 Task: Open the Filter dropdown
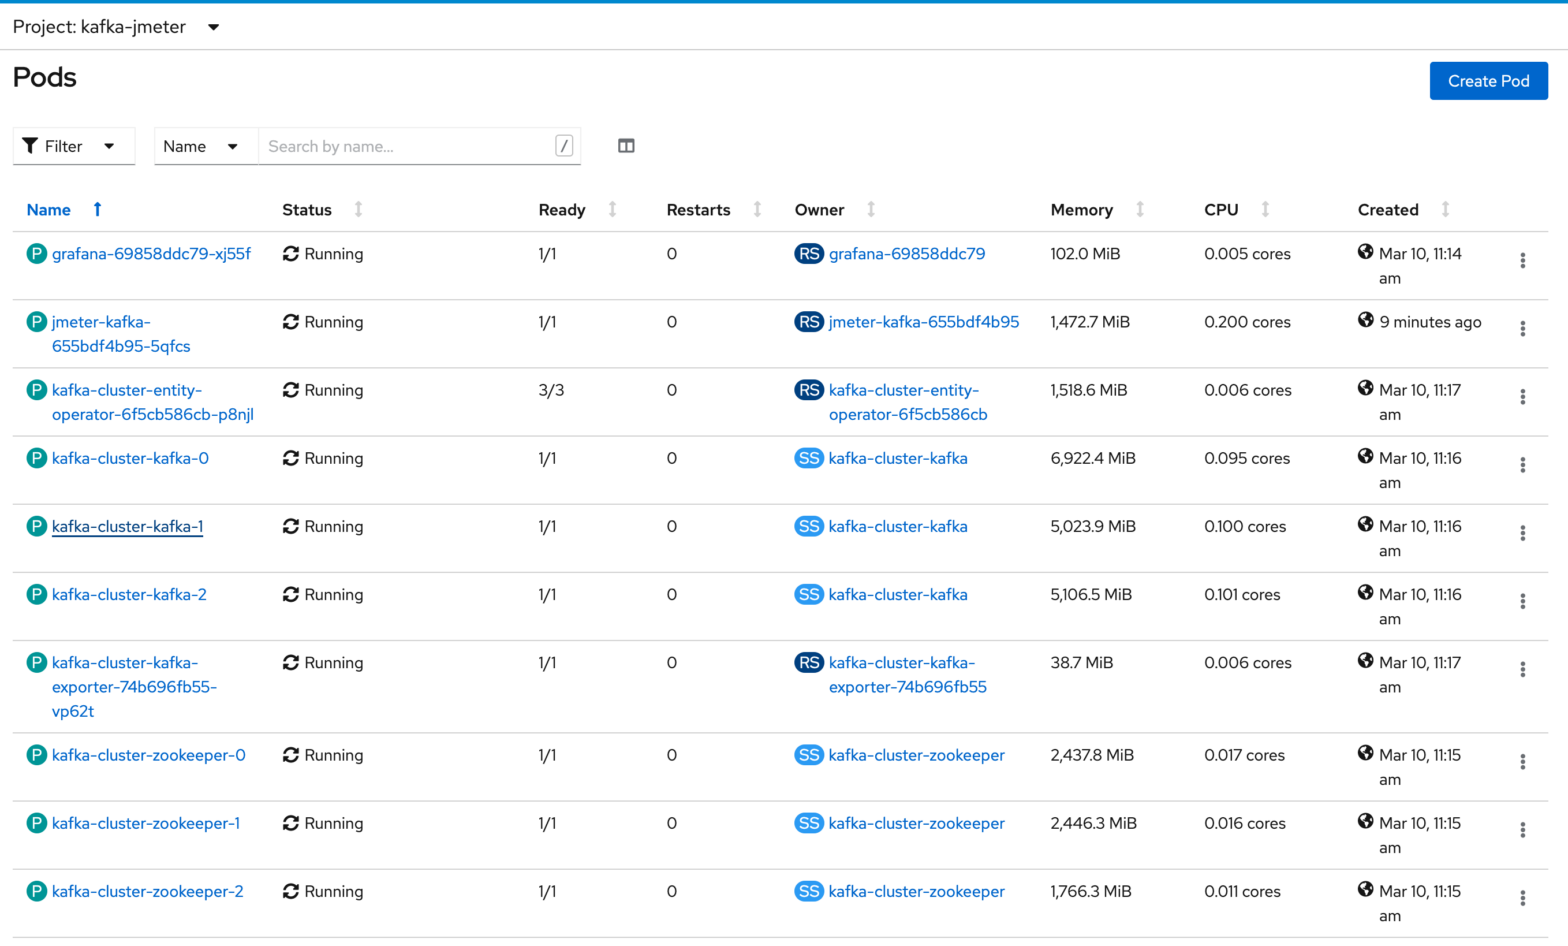coord(68,146)
